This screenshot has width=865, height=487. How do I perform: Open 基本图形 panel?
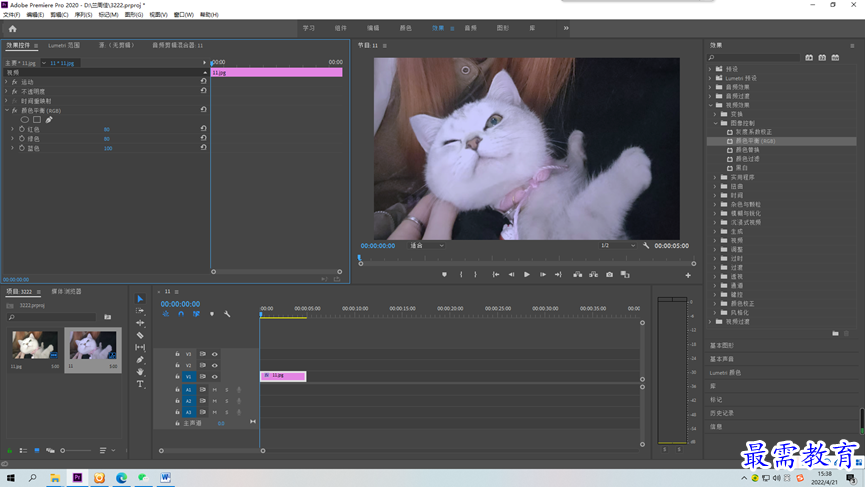tap(722, 345)
